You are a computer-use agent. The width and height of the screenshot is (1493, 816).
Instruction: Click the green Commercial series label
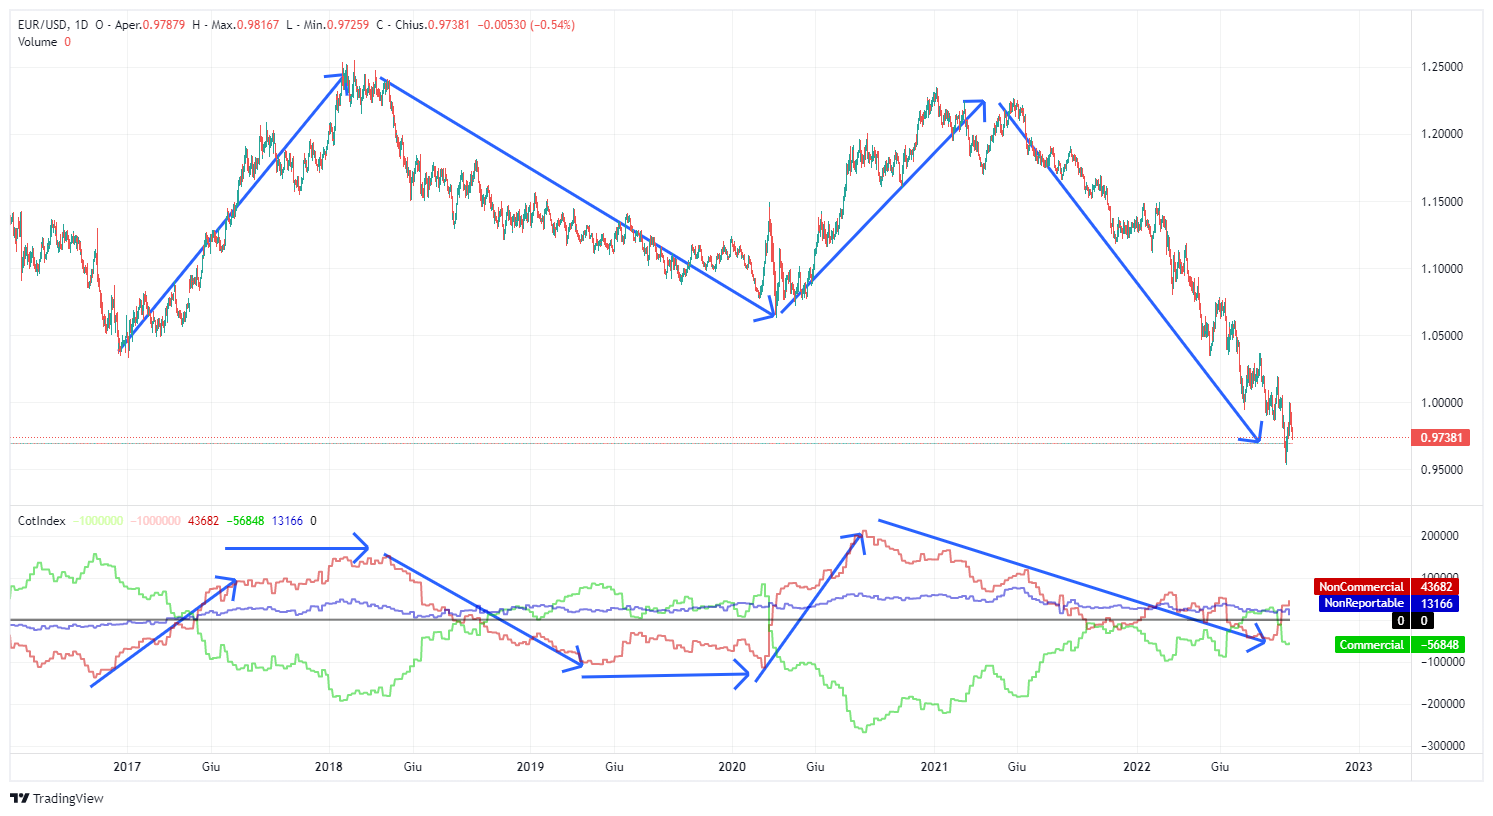coord(1372,645)
